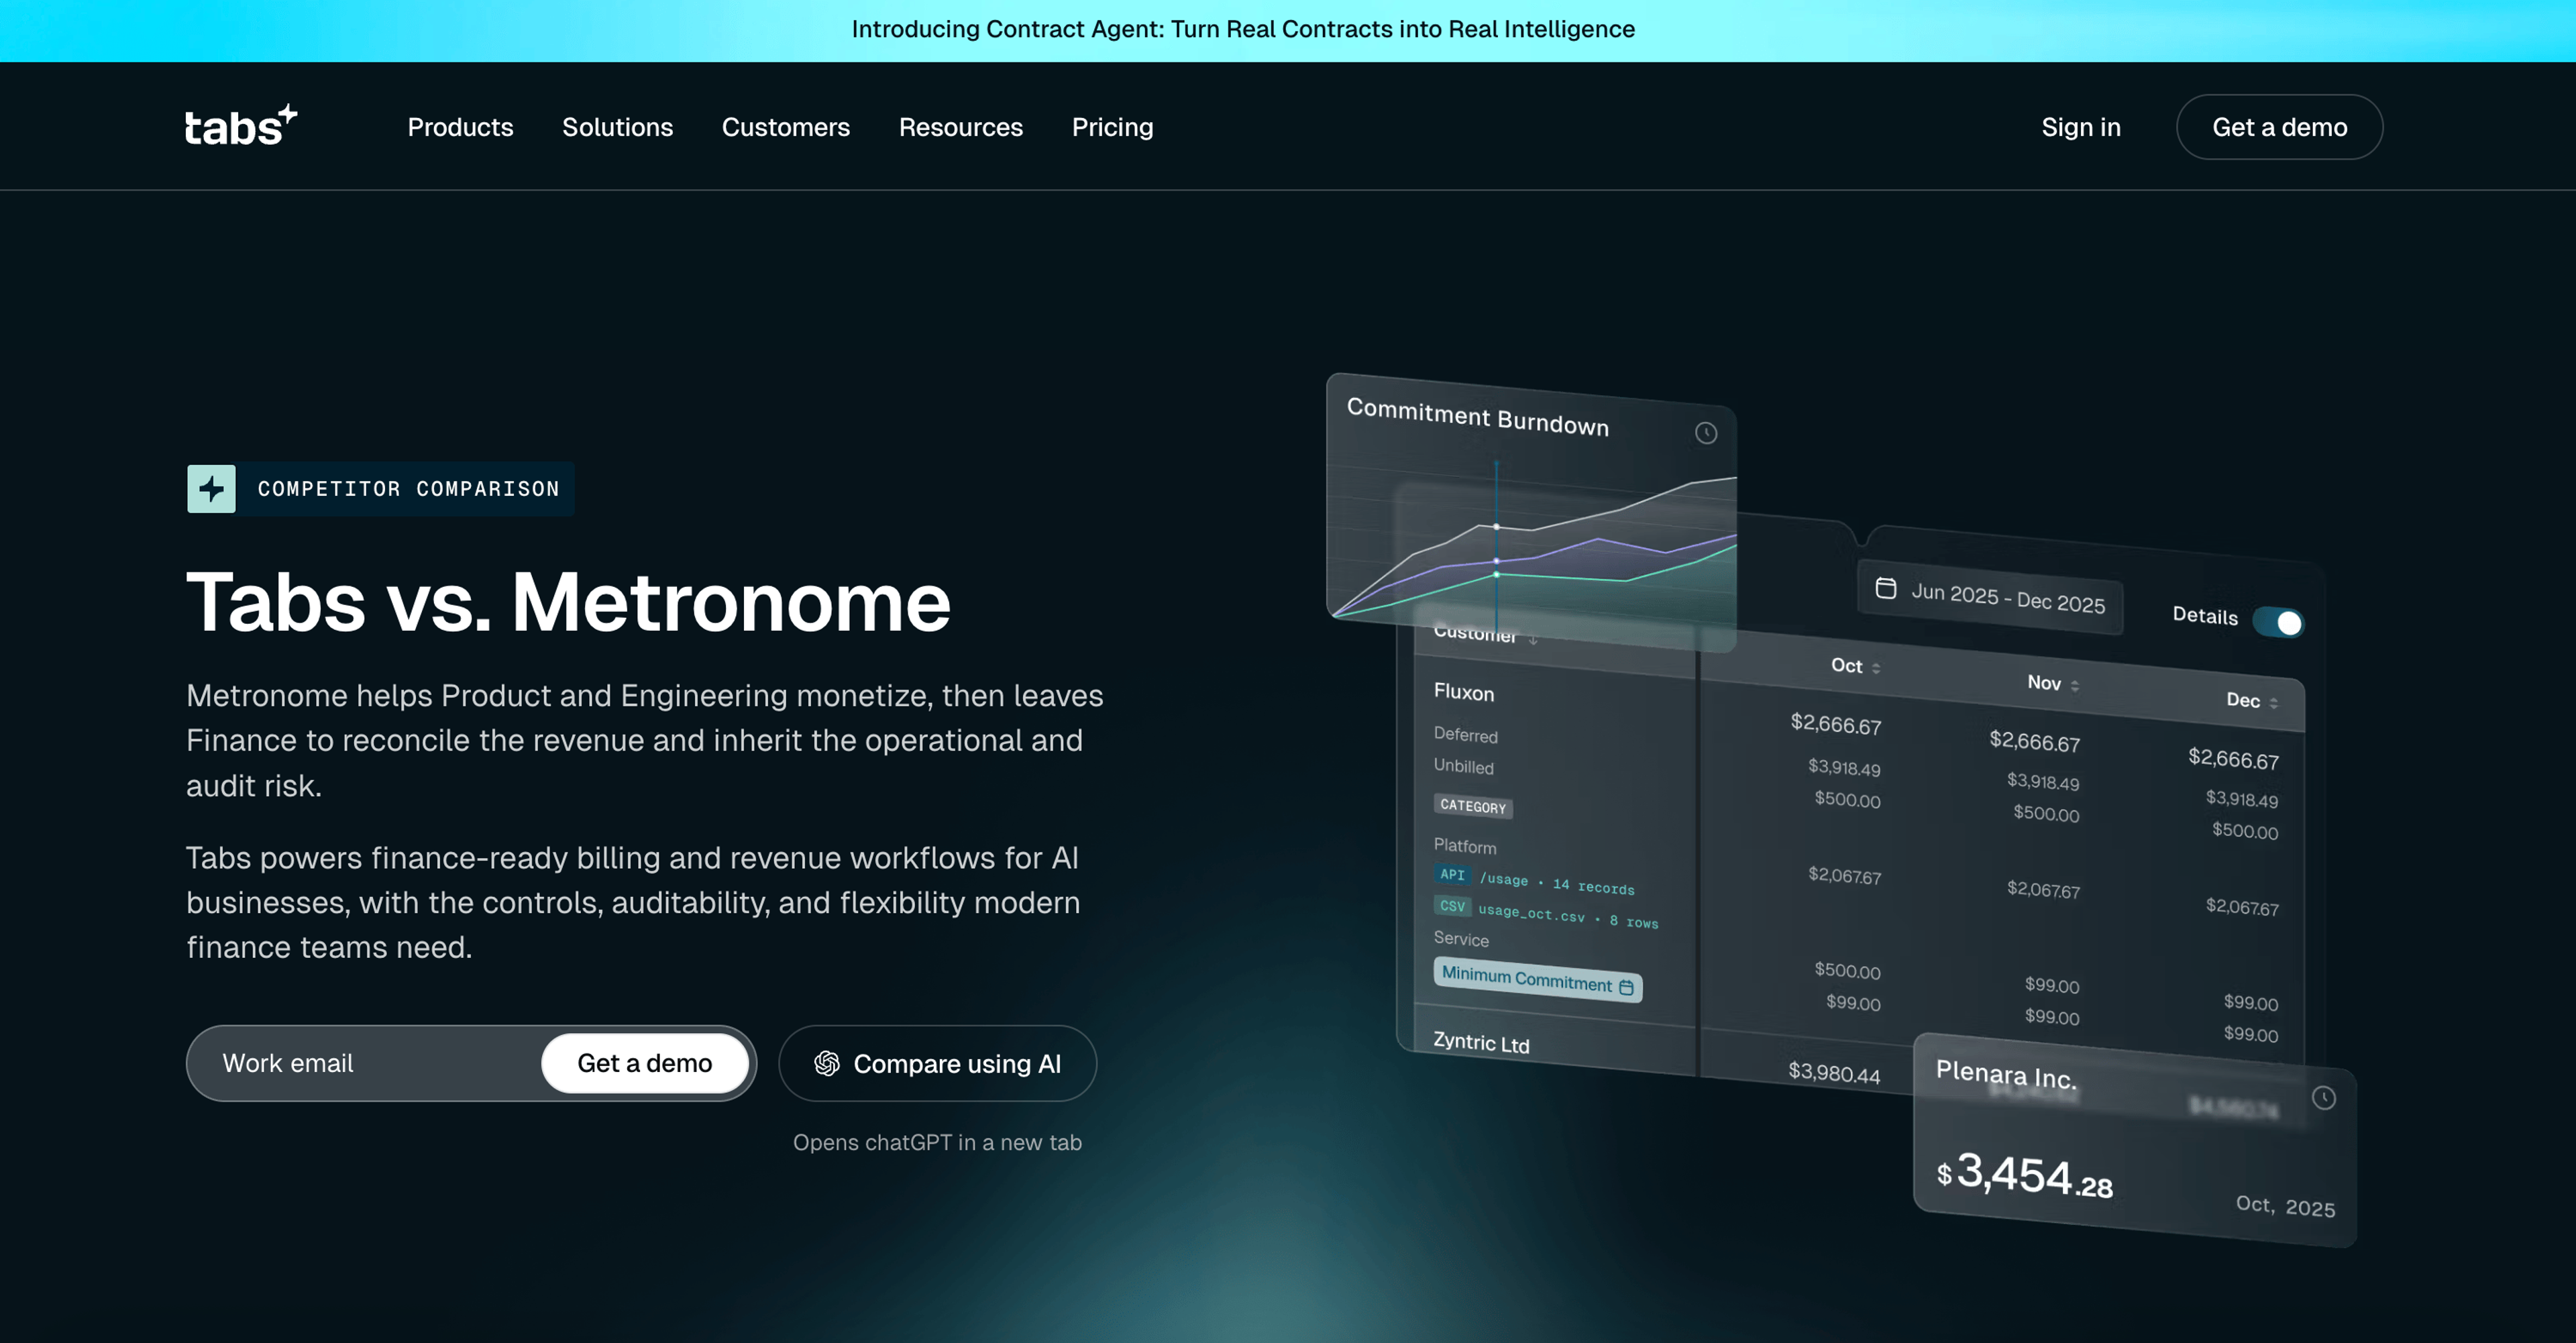Open the Jun 2025 - Dec 2025 date range
Viewport: 2576px width, 1343px height.
[x=1991, y=597]
